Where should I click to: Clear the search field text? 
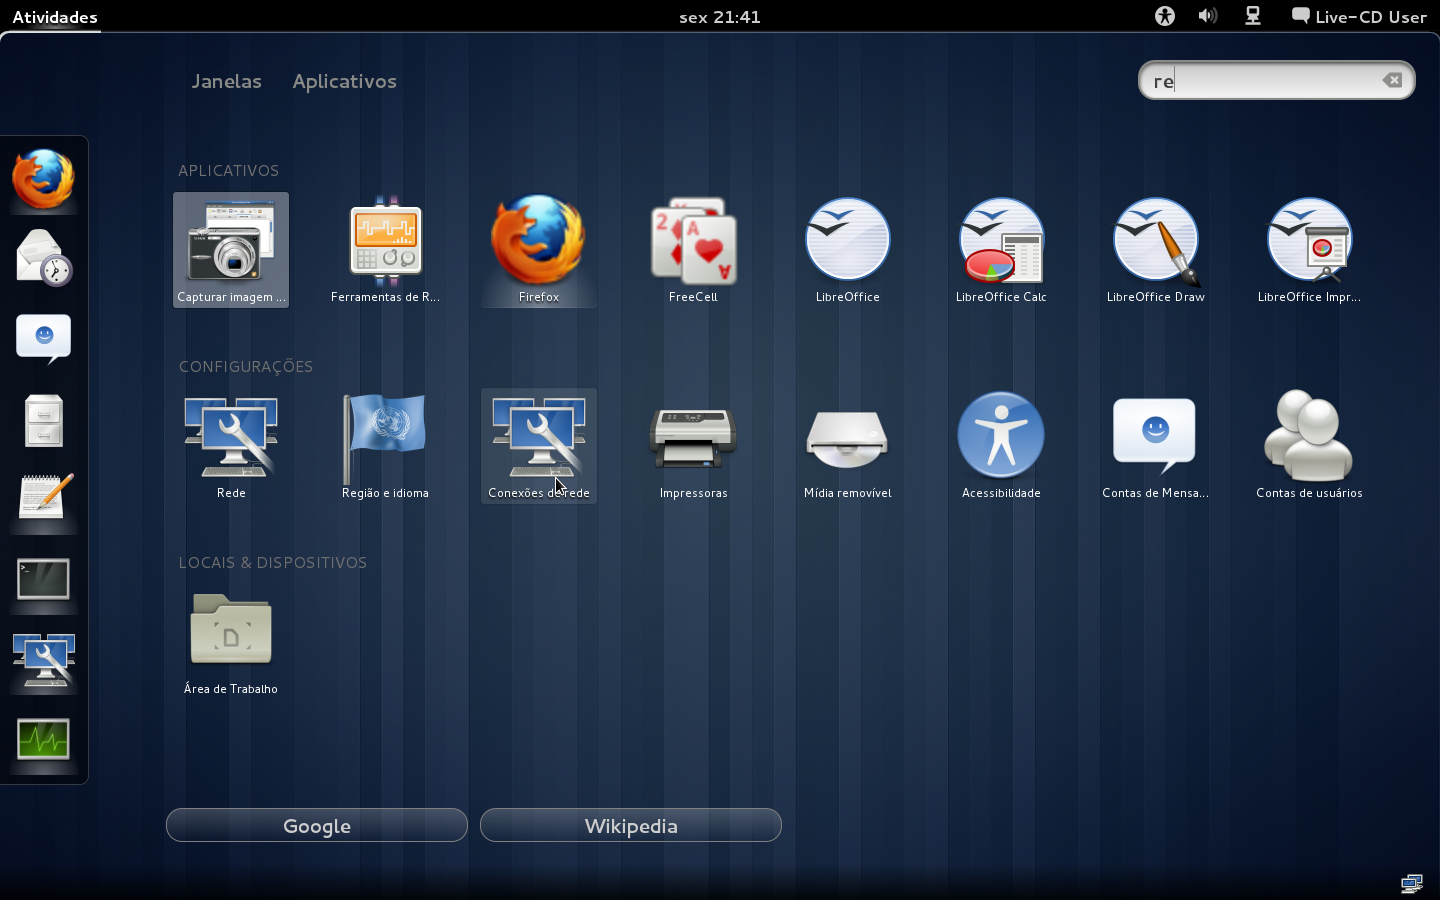coord(1392,80)
